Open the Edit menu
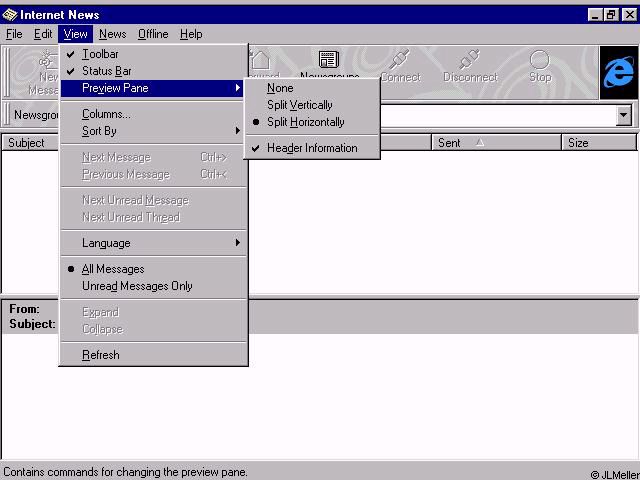This screenshot has height=480, width=640. point(43,34)
